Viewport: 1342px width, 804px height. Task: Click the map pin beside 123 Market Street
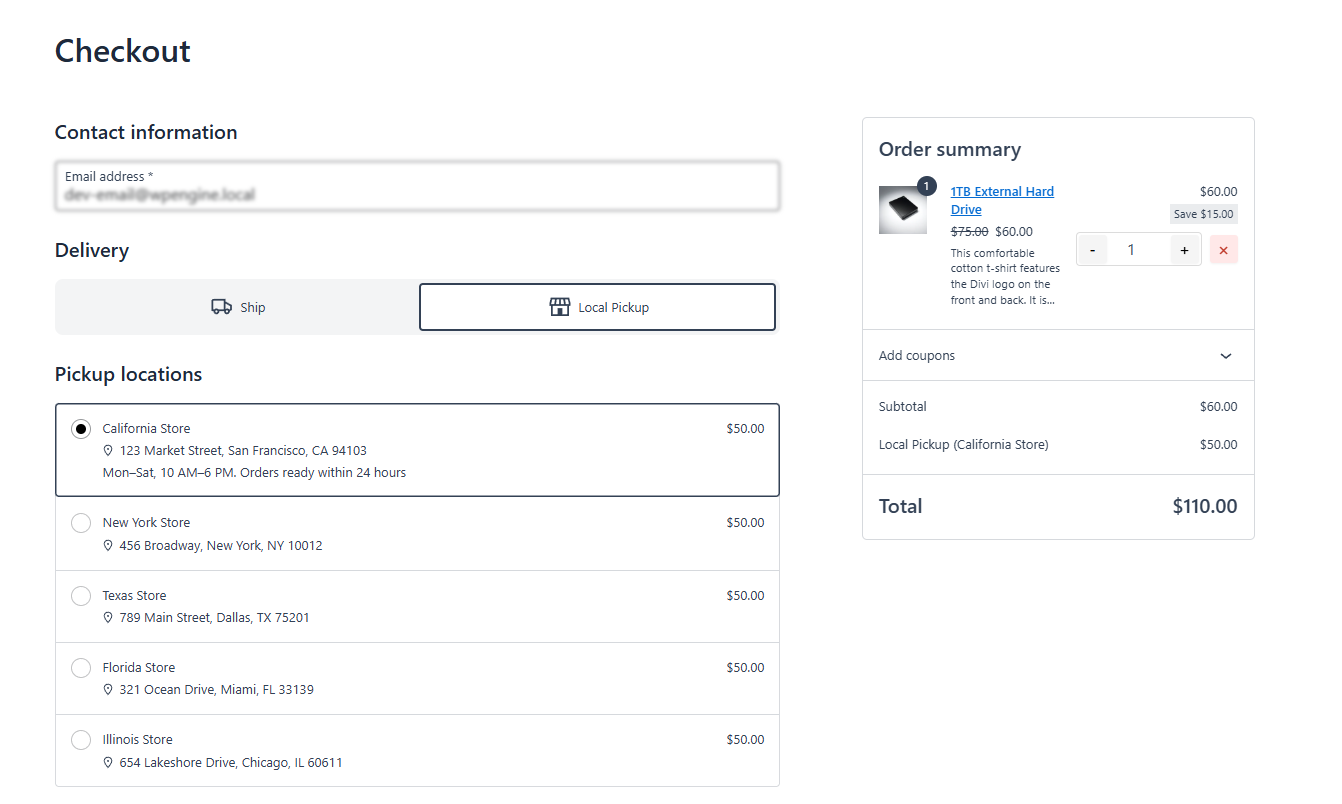point(108,451)
